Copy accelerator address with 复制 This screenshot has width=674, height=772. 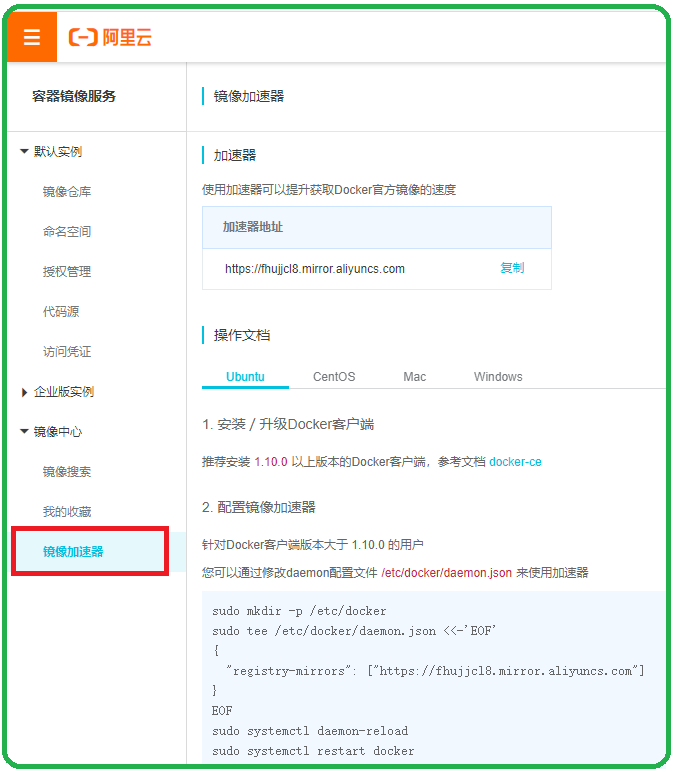tap(512, 268)
